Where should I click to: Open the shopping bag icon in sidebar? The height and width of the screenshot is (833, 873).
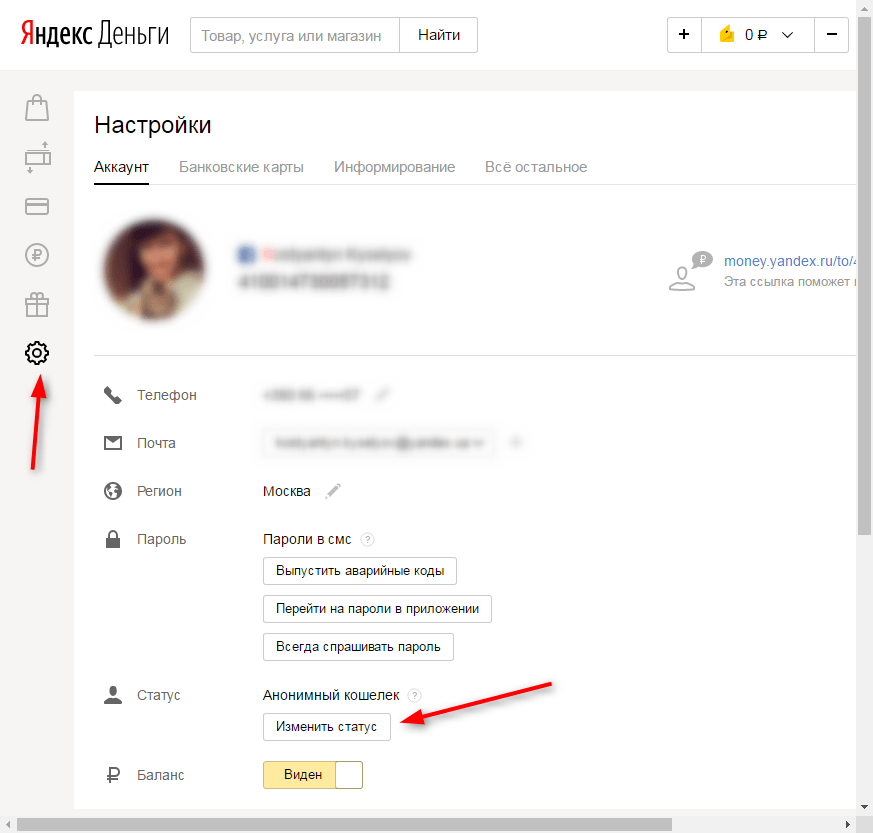37,108
